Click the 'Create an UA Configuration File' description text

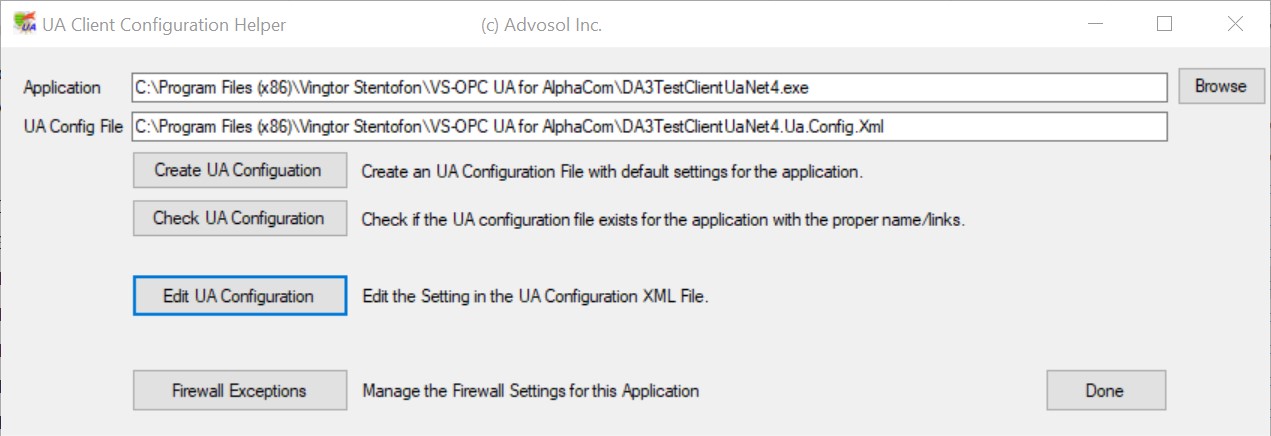[612, 171]
